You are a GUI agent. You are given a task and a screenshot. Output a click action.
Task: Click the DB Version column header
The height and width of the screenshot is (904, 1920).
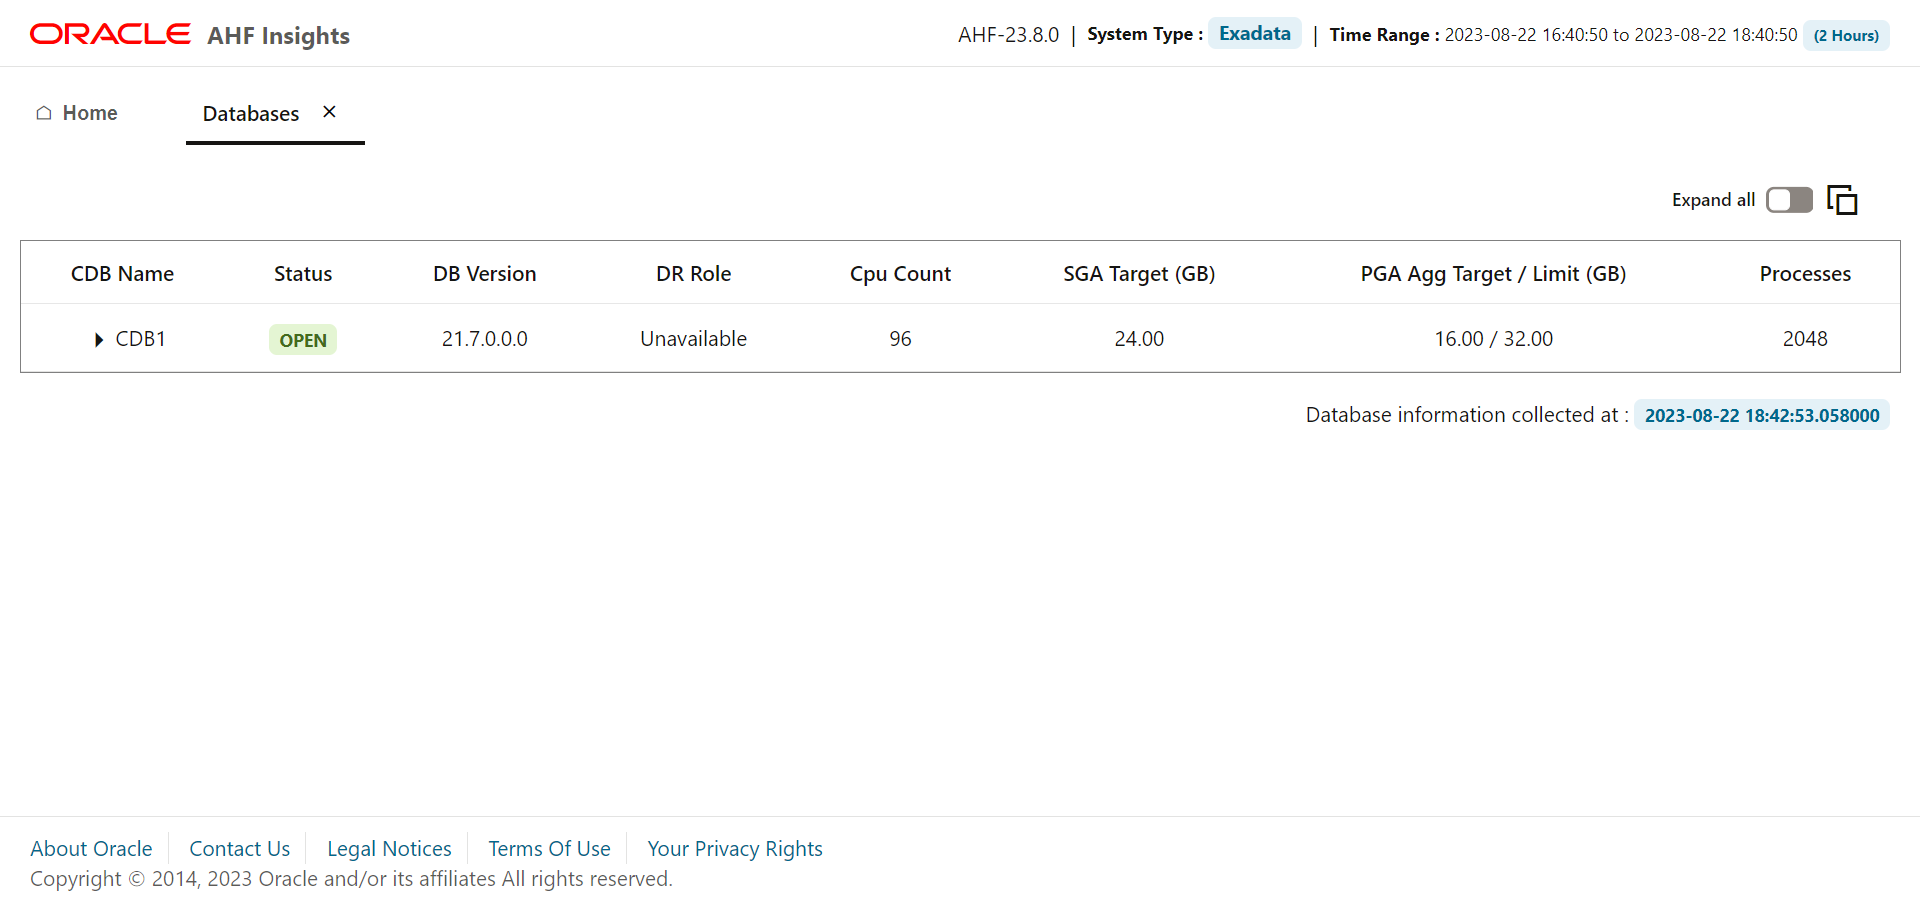coord(485,274)
